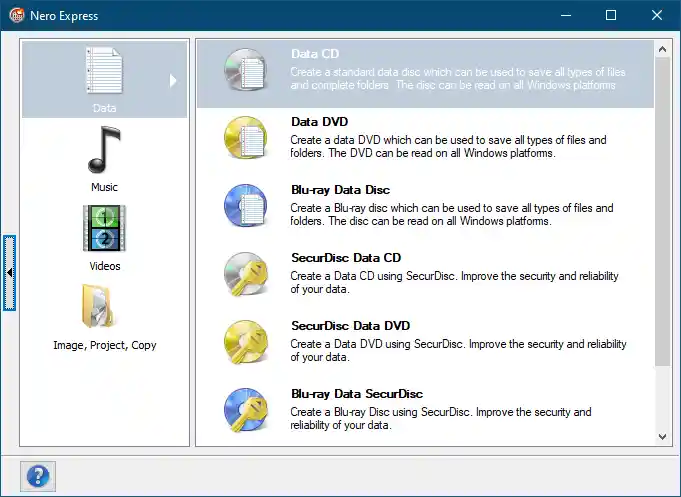Choose the Data DVD title text
The width and height of the screenshot is (681, 497).
tap(319, 122)
